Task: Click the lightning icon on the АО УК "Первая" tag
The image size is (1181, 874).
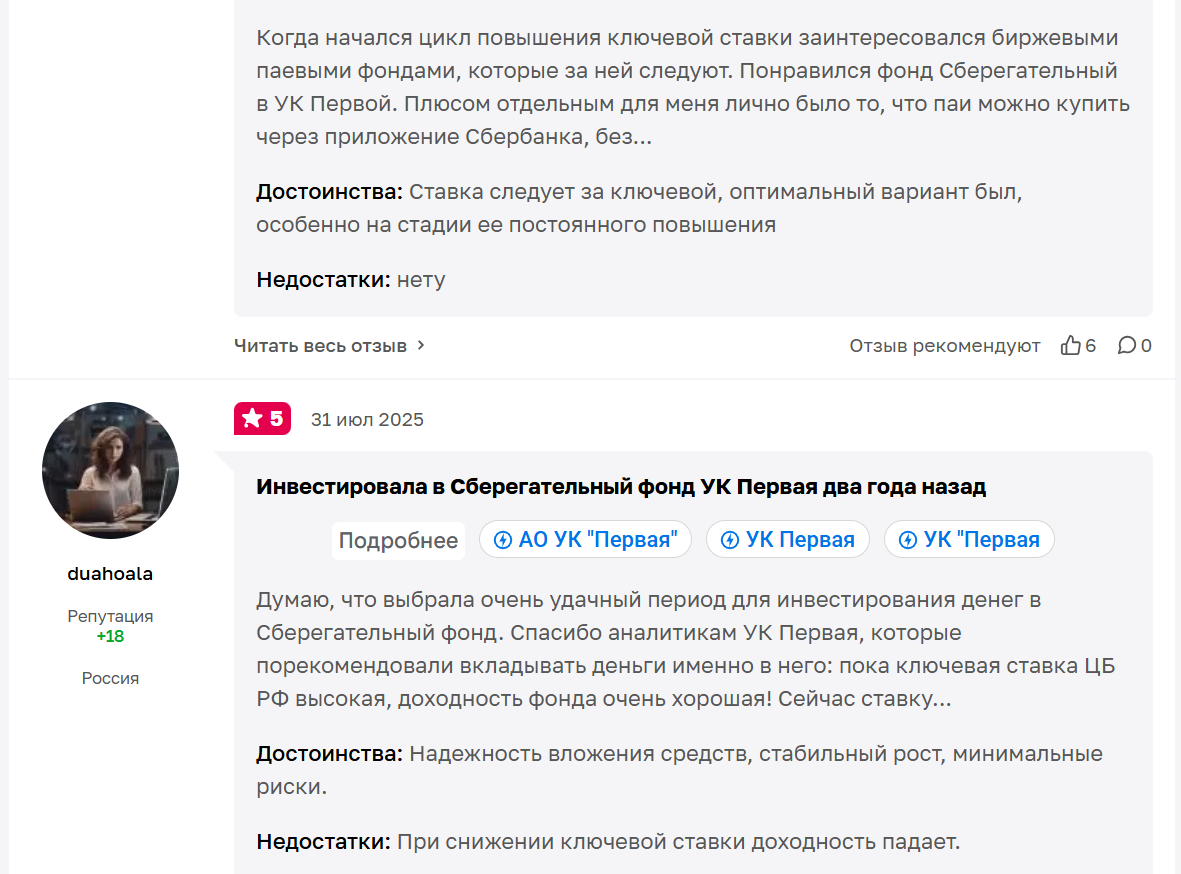Action: [x=502, y=539]
